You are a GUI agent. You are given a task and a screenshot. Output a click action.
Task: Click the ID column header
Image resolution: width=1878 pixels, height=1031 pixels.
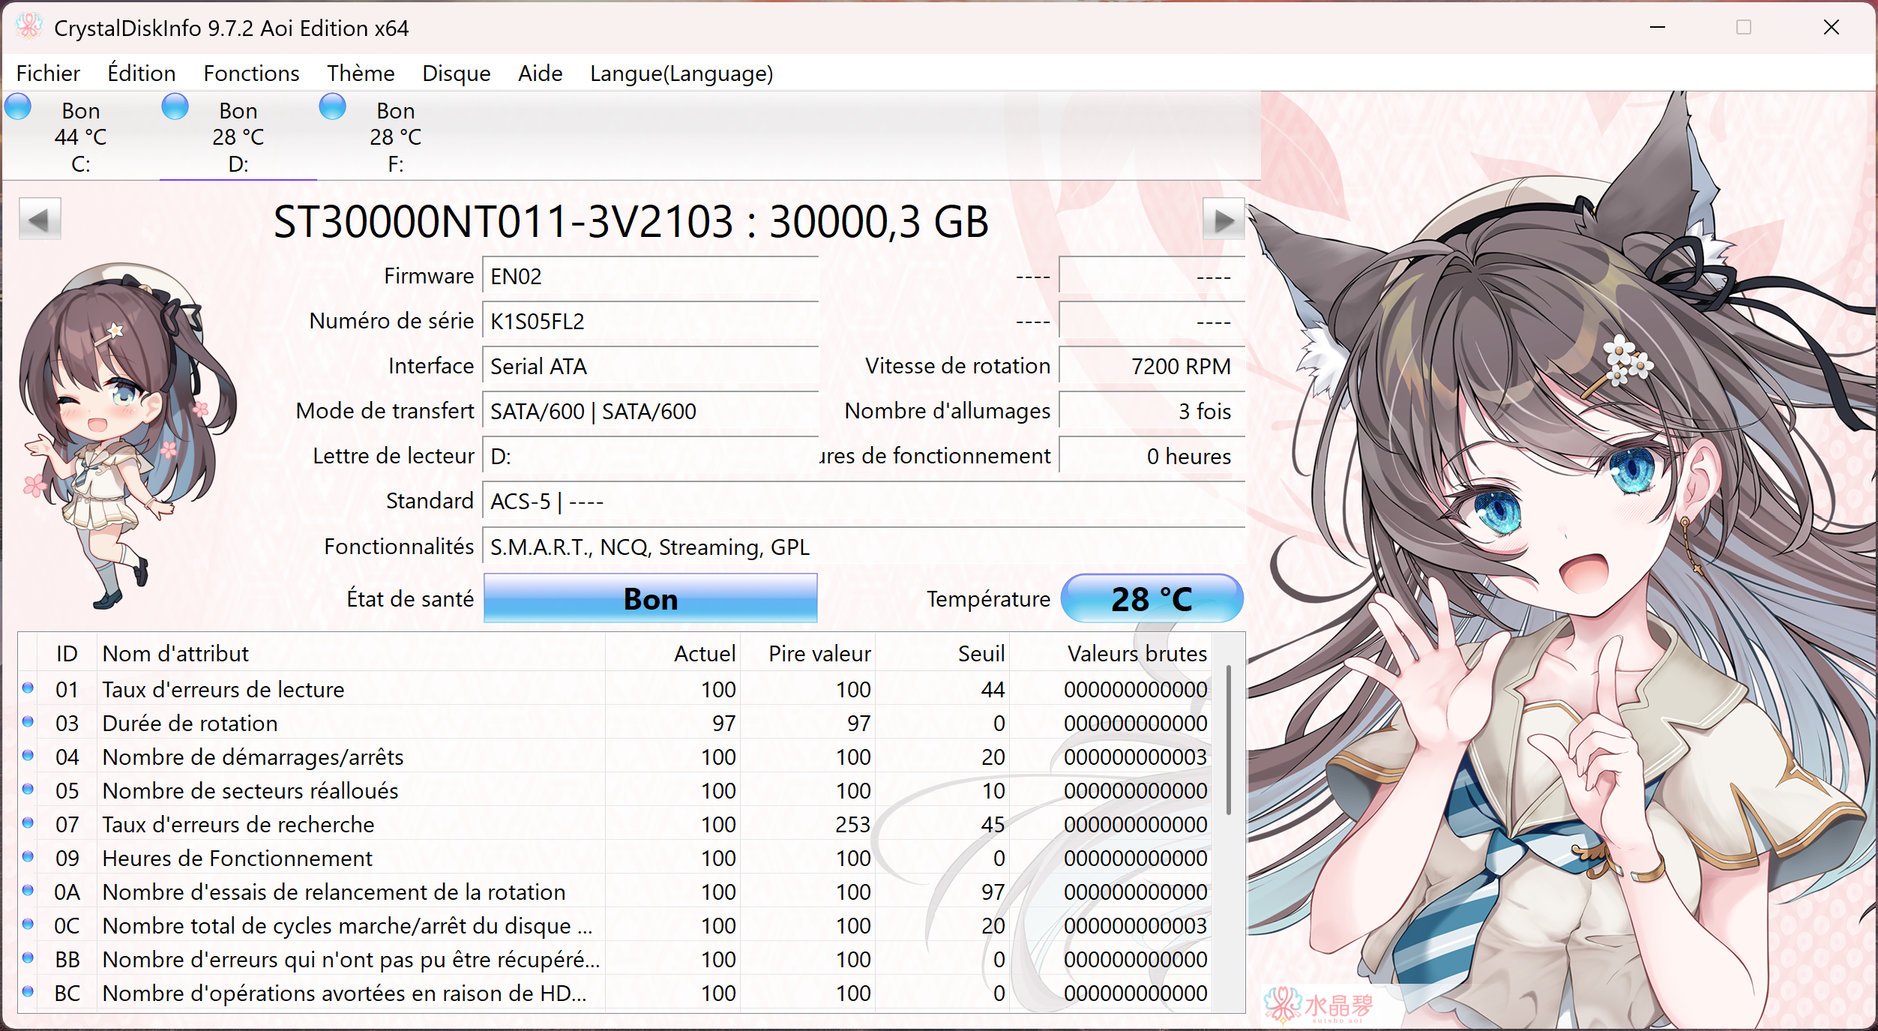pyautogui.click(x=66, y=653)
